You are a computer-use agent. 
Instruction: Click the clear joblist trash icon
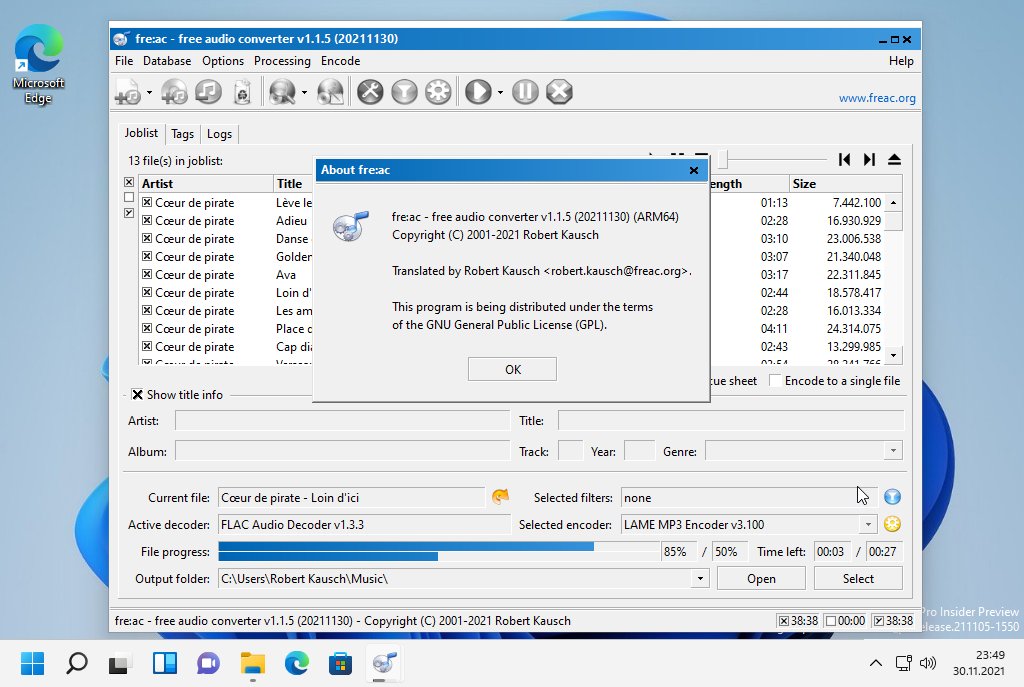coord(242,92)
